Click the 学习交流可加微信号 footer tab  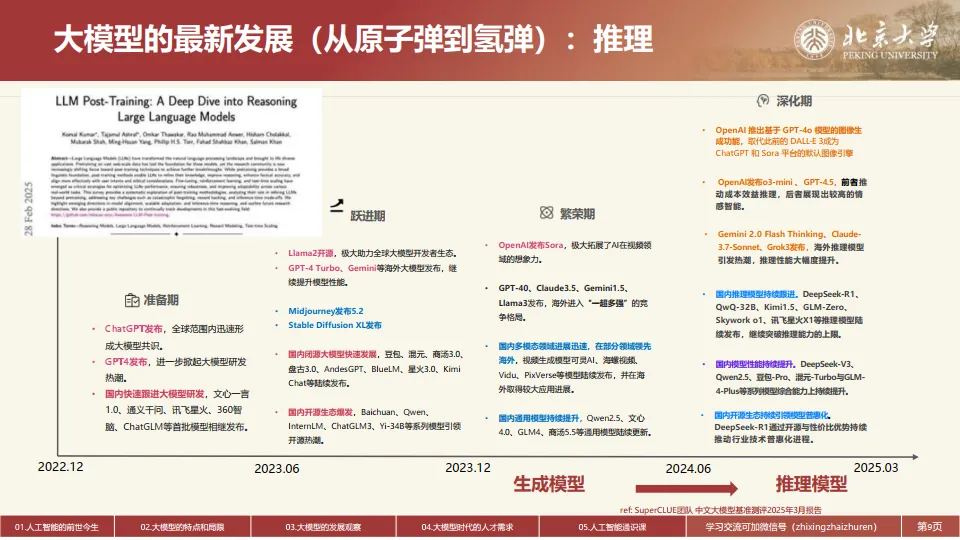(x=793, y=527)
